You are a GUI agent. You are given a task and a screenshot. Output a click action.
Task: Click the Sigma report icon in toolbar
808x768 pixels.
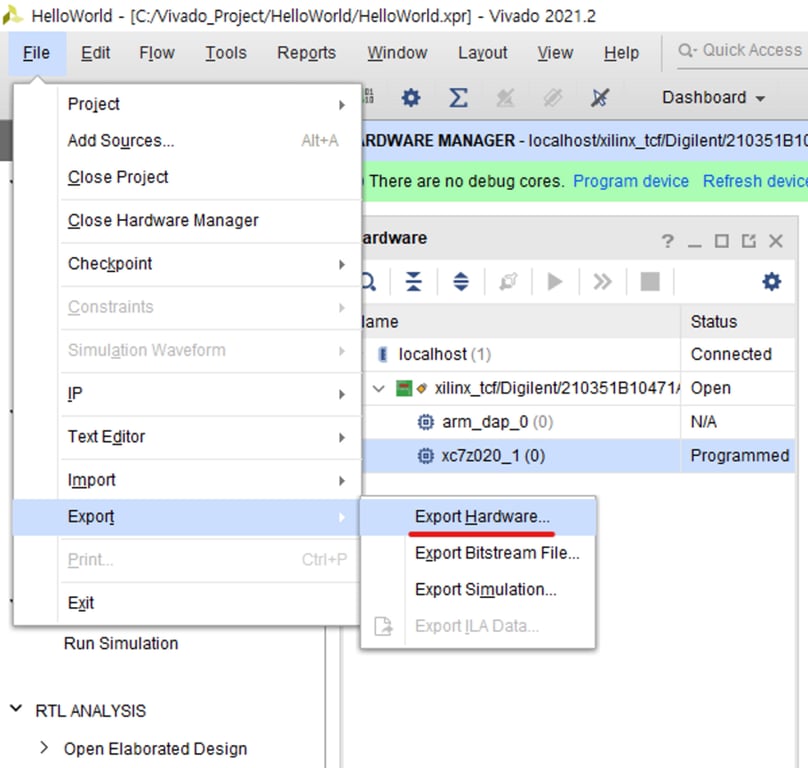(458, 97)
